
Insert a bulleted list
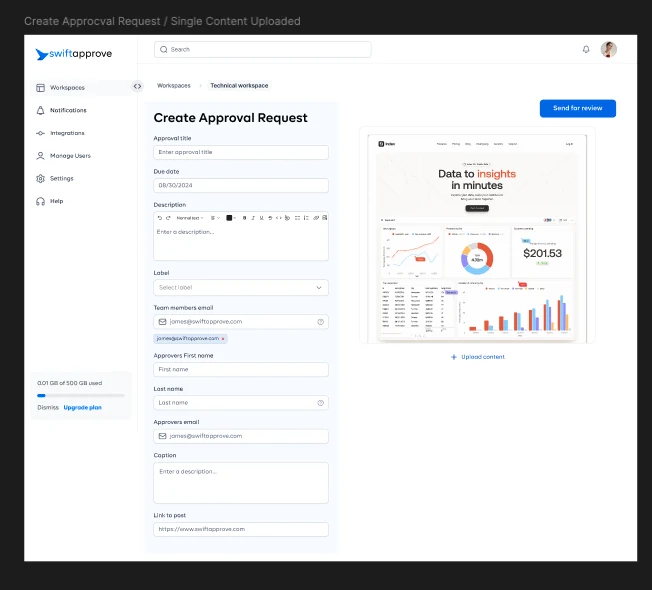click(x=297, y=218)
